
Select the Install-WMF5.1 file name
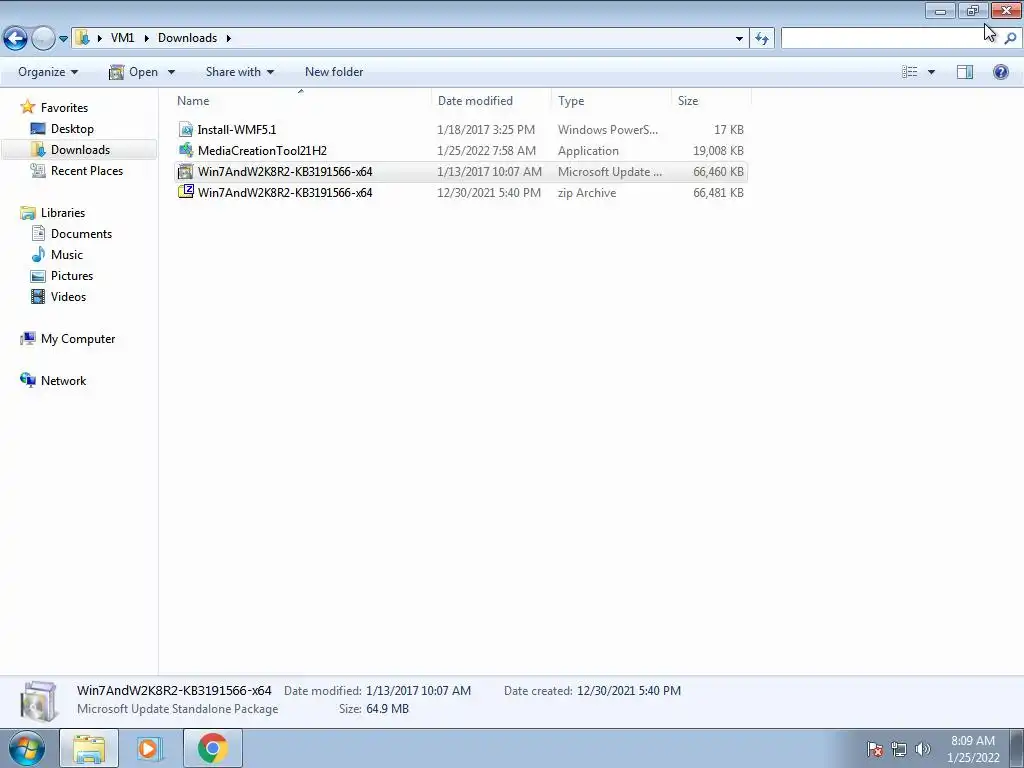tap(237, 129)
